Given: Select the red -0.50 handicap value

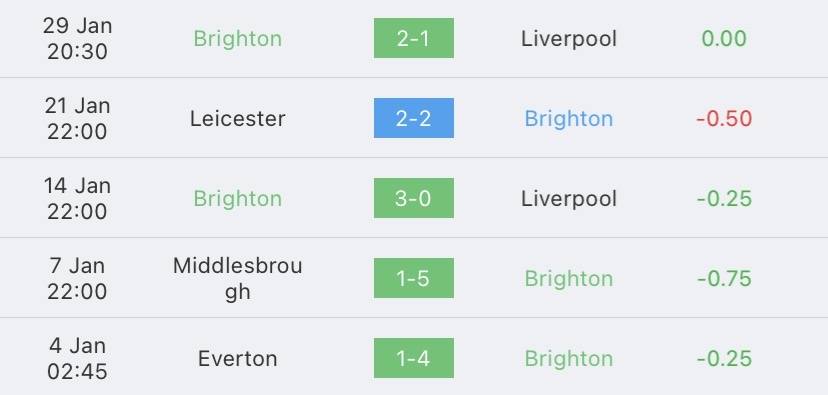Looking at the screenshot, I should pos(724,119).
